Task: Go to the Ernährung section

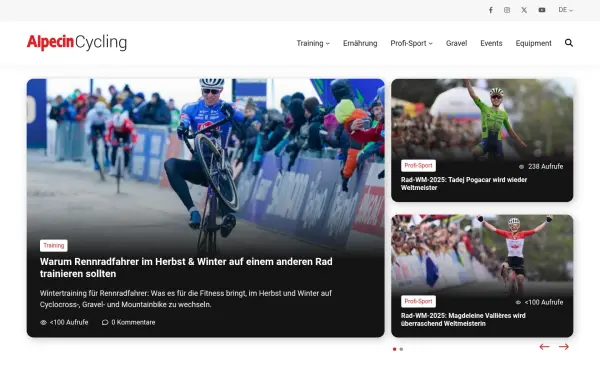Action: pyautogui.click(x=360, y=43)
